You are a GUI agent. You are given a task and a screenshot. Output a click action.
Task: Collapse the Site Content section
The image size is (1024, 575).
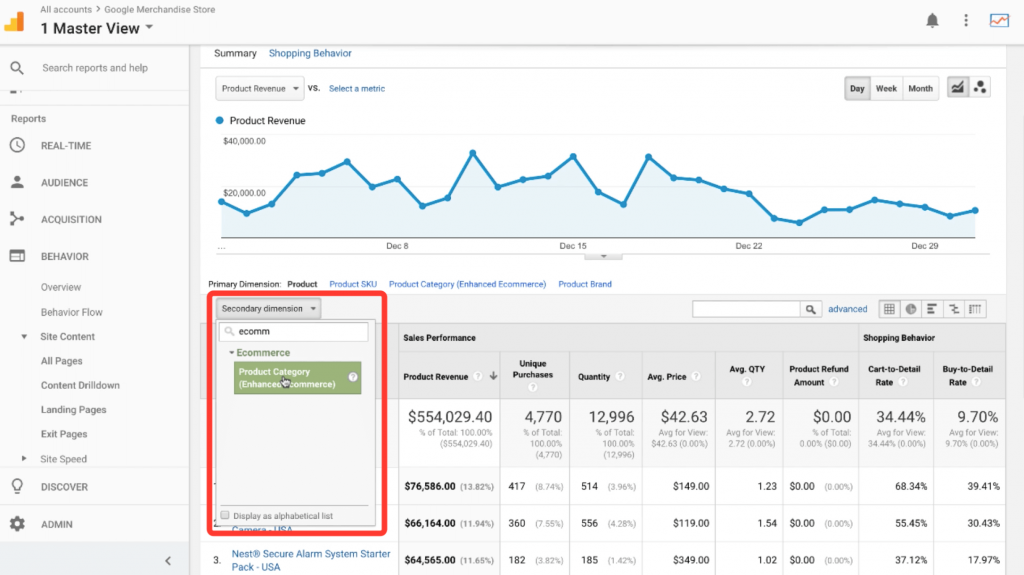[x=24, y=337]
